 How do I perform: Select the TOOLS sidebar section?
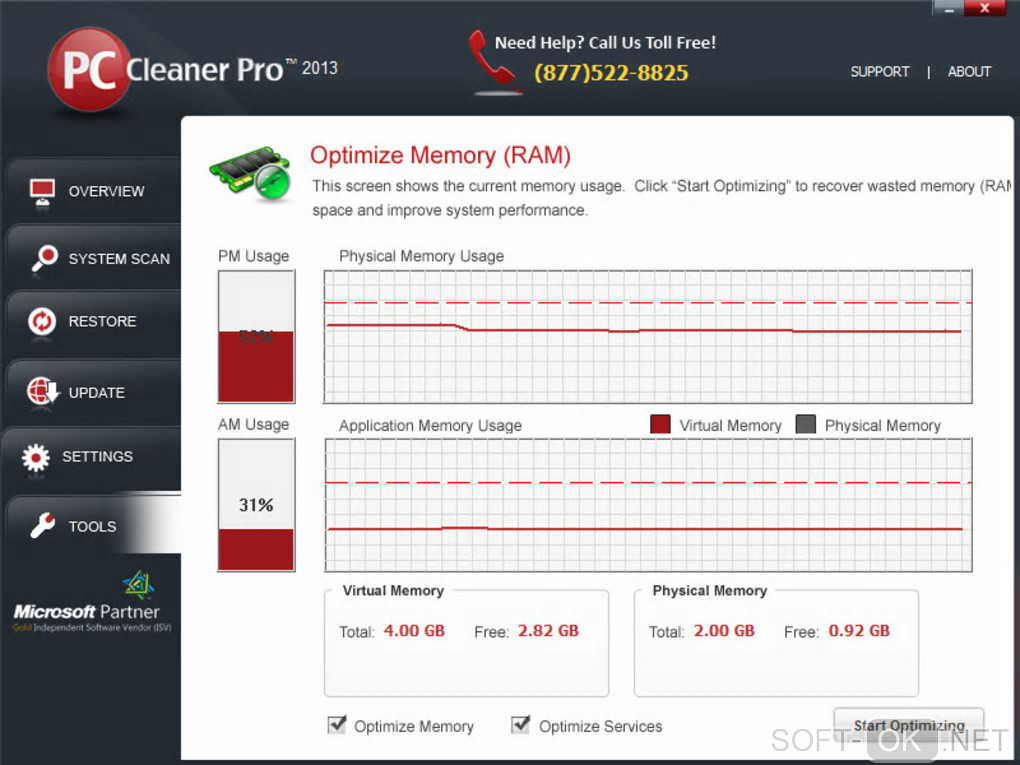click(92, 526)
